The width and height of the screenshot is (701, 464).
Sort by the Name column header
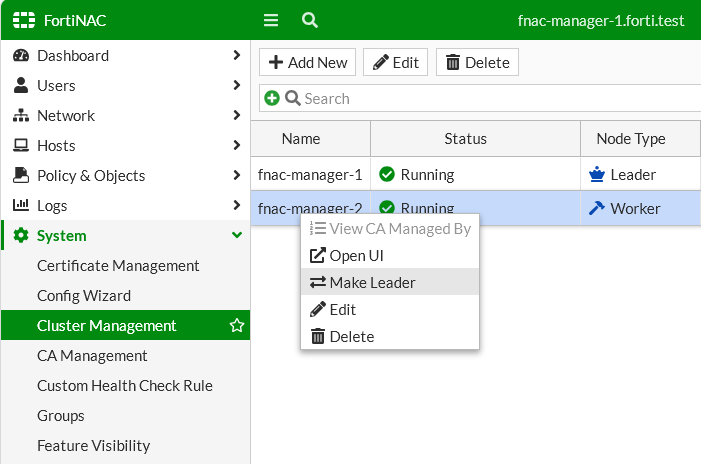click(x=310, y=139)
